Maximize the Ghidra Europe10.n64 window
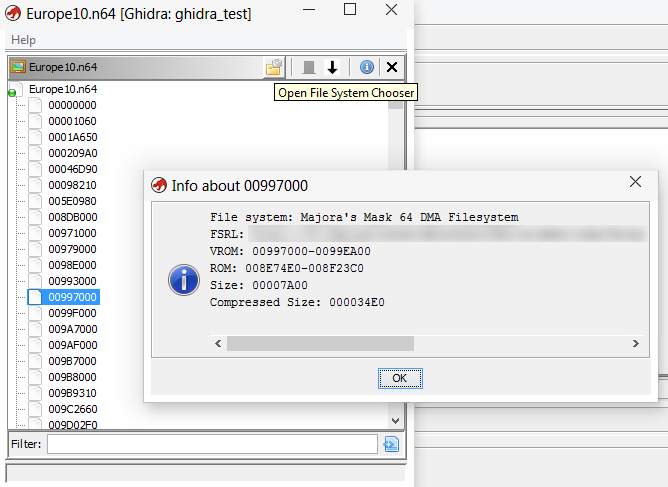Viewport: 668px width, 487px height. pyautogui.click(x=350, y=9)
